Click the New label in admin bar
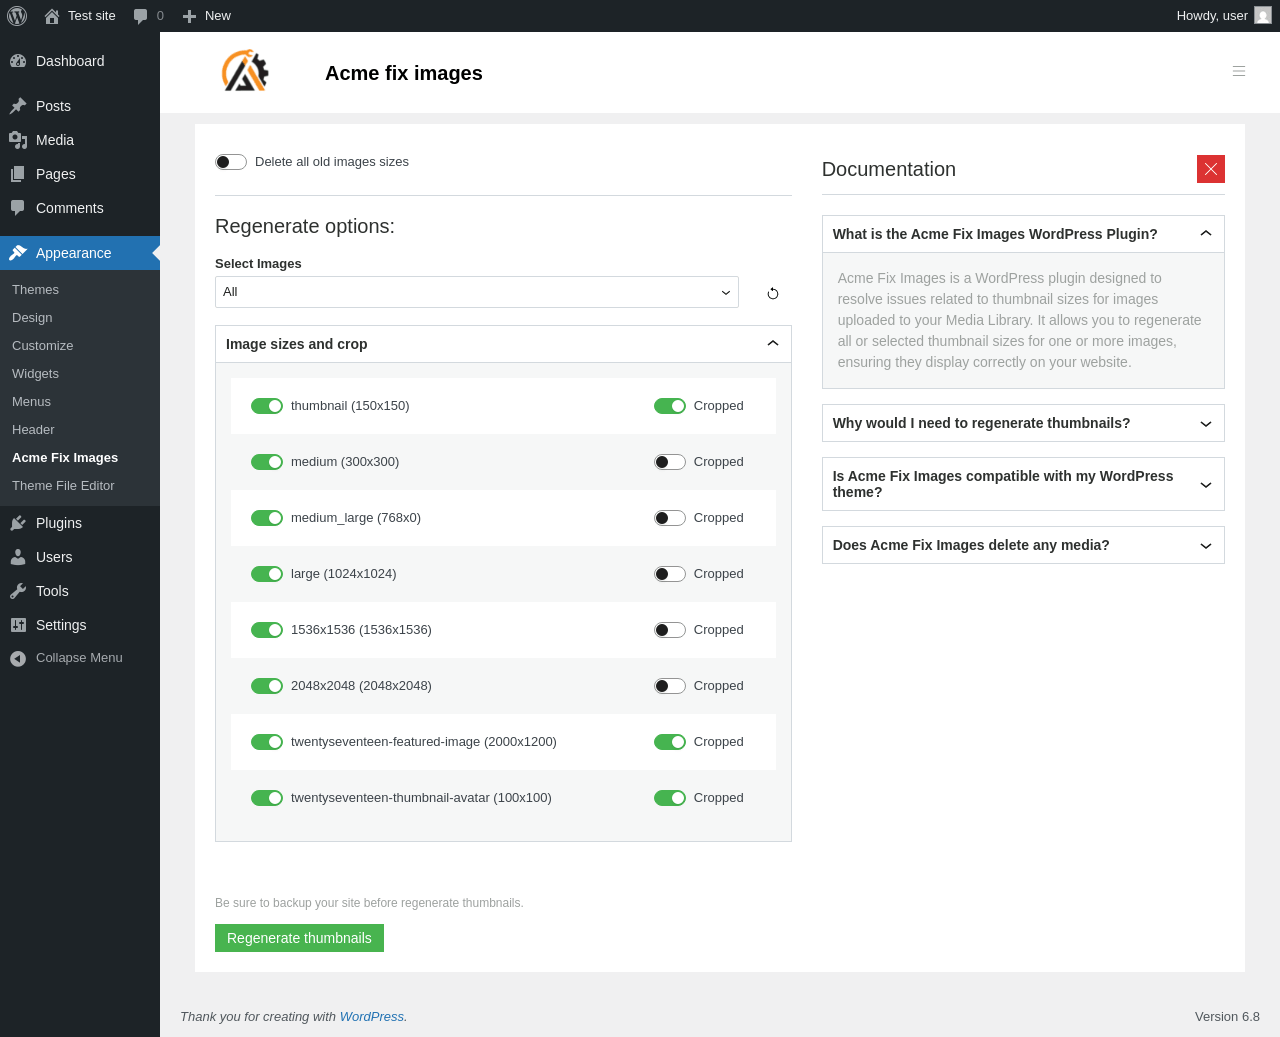This screenshot has width=1280, height=1037. click(x=218, y=16)
